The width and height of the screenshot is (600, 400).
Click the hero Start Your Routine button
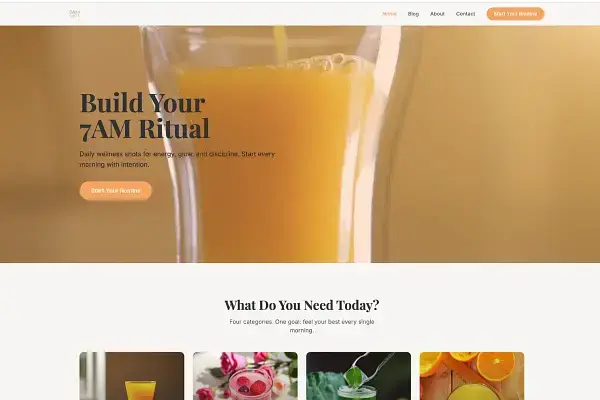coord(116,190)
